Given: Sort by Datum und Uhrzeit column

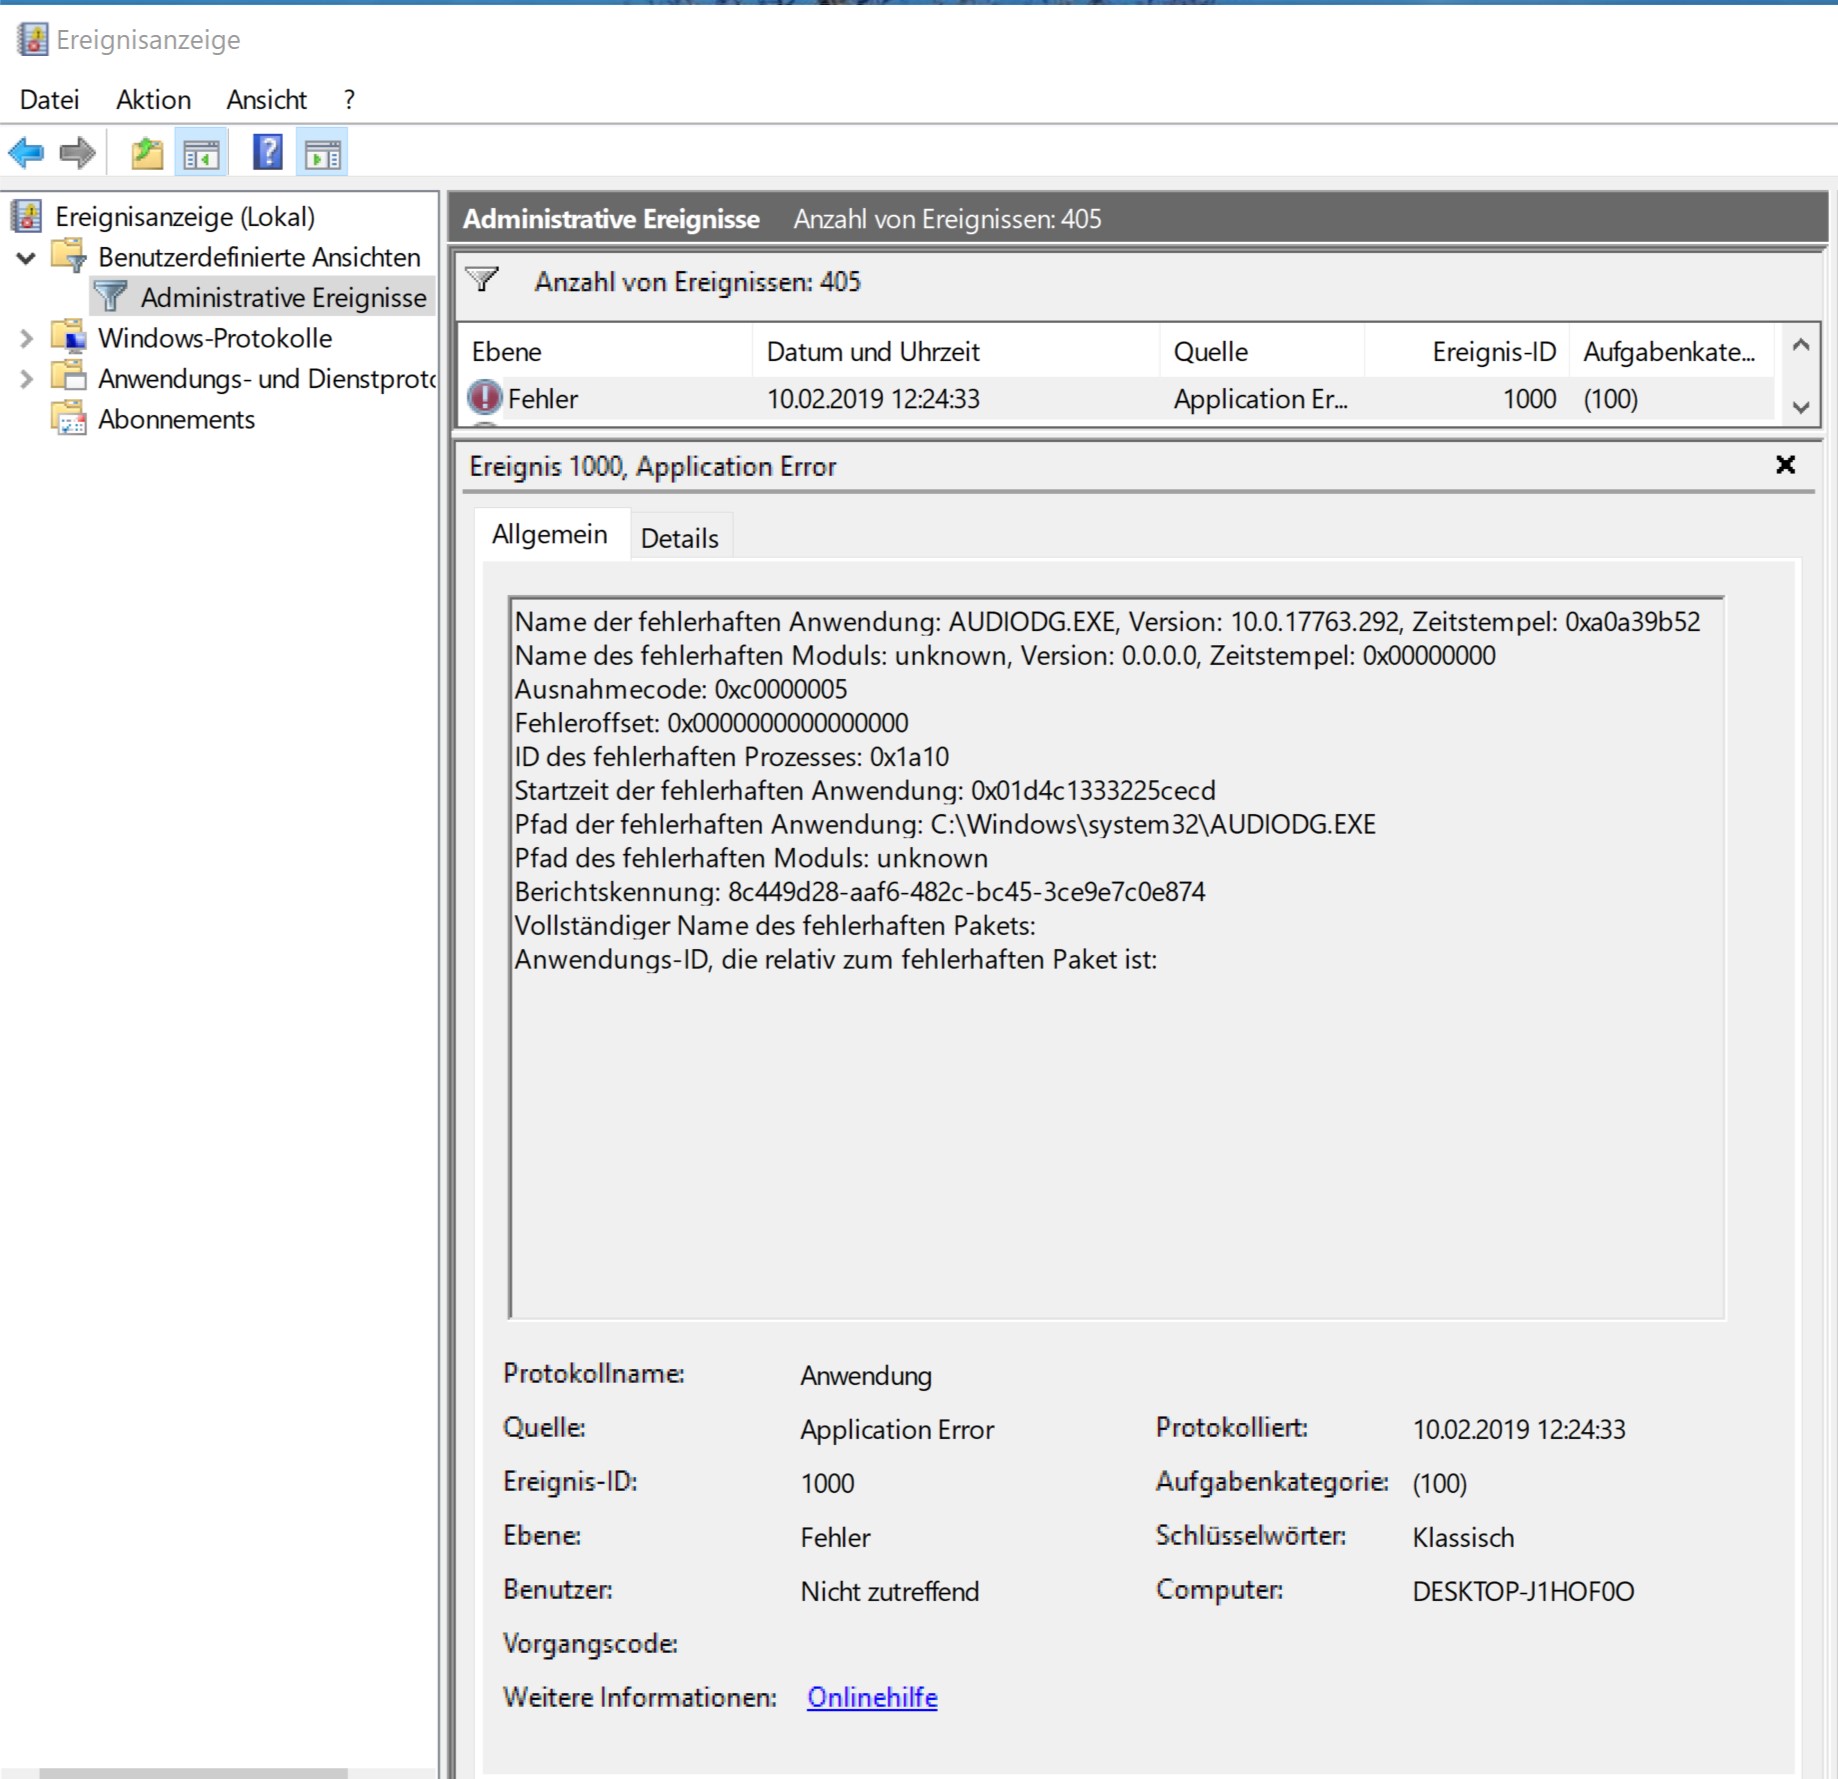Looking at the screenshot, I should click(x=956, y=351).
